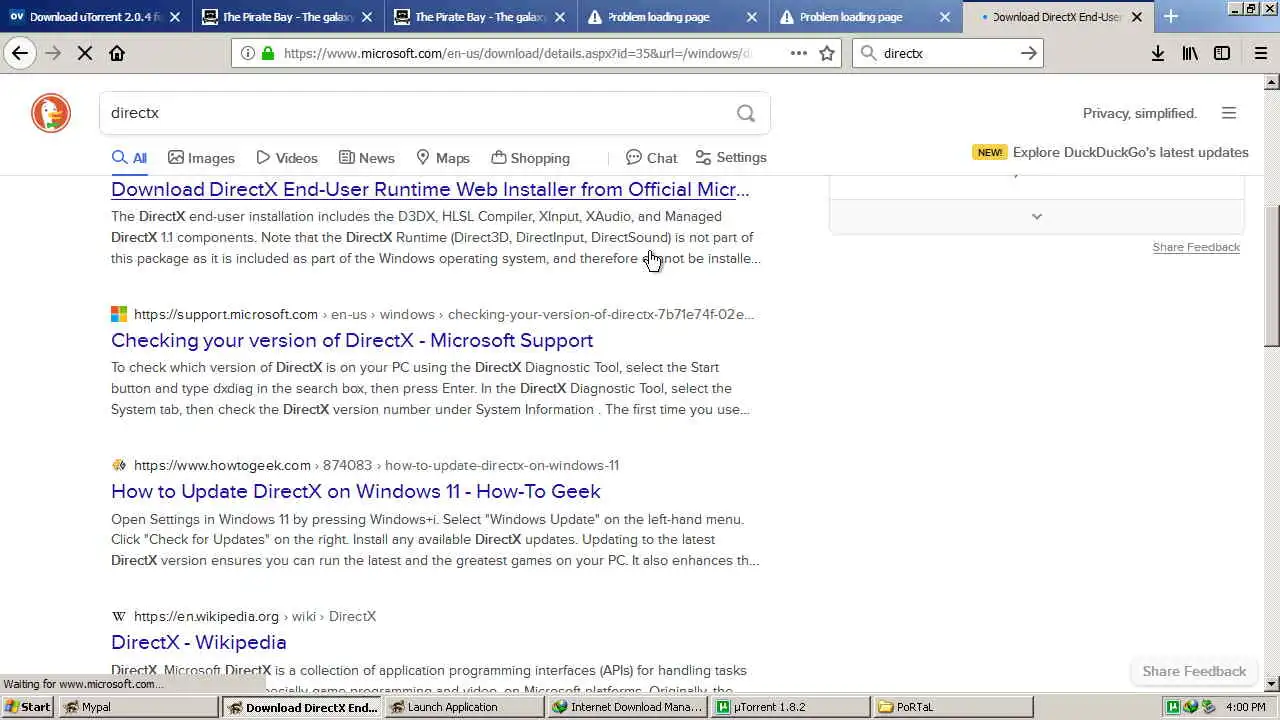Click the DuckDuckGo logo
The height and width of the screenshot is (720, 1280).
pyautogui.click(x=51, y=113)
